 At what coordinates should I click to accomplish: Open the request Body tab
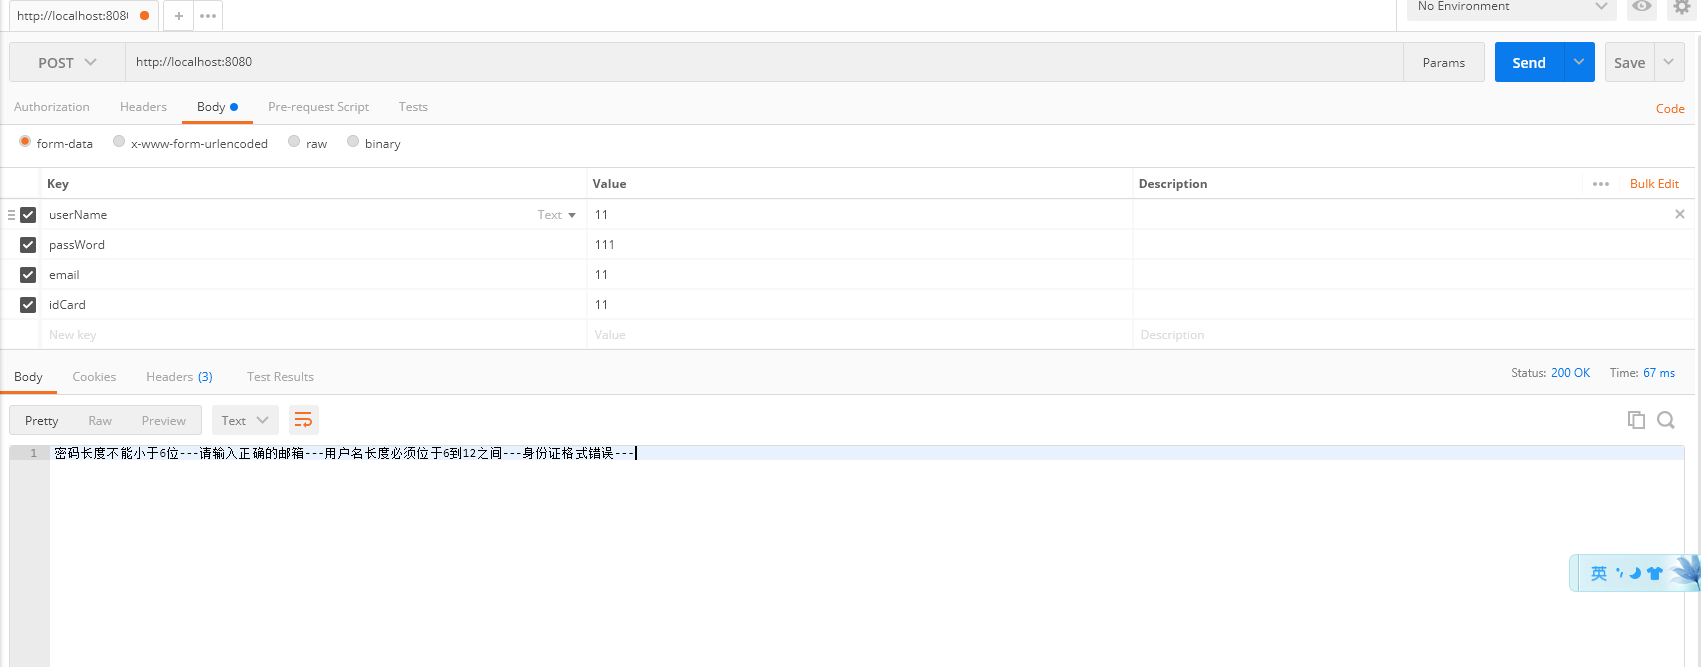pyautogui.click(x=217, y=107)
